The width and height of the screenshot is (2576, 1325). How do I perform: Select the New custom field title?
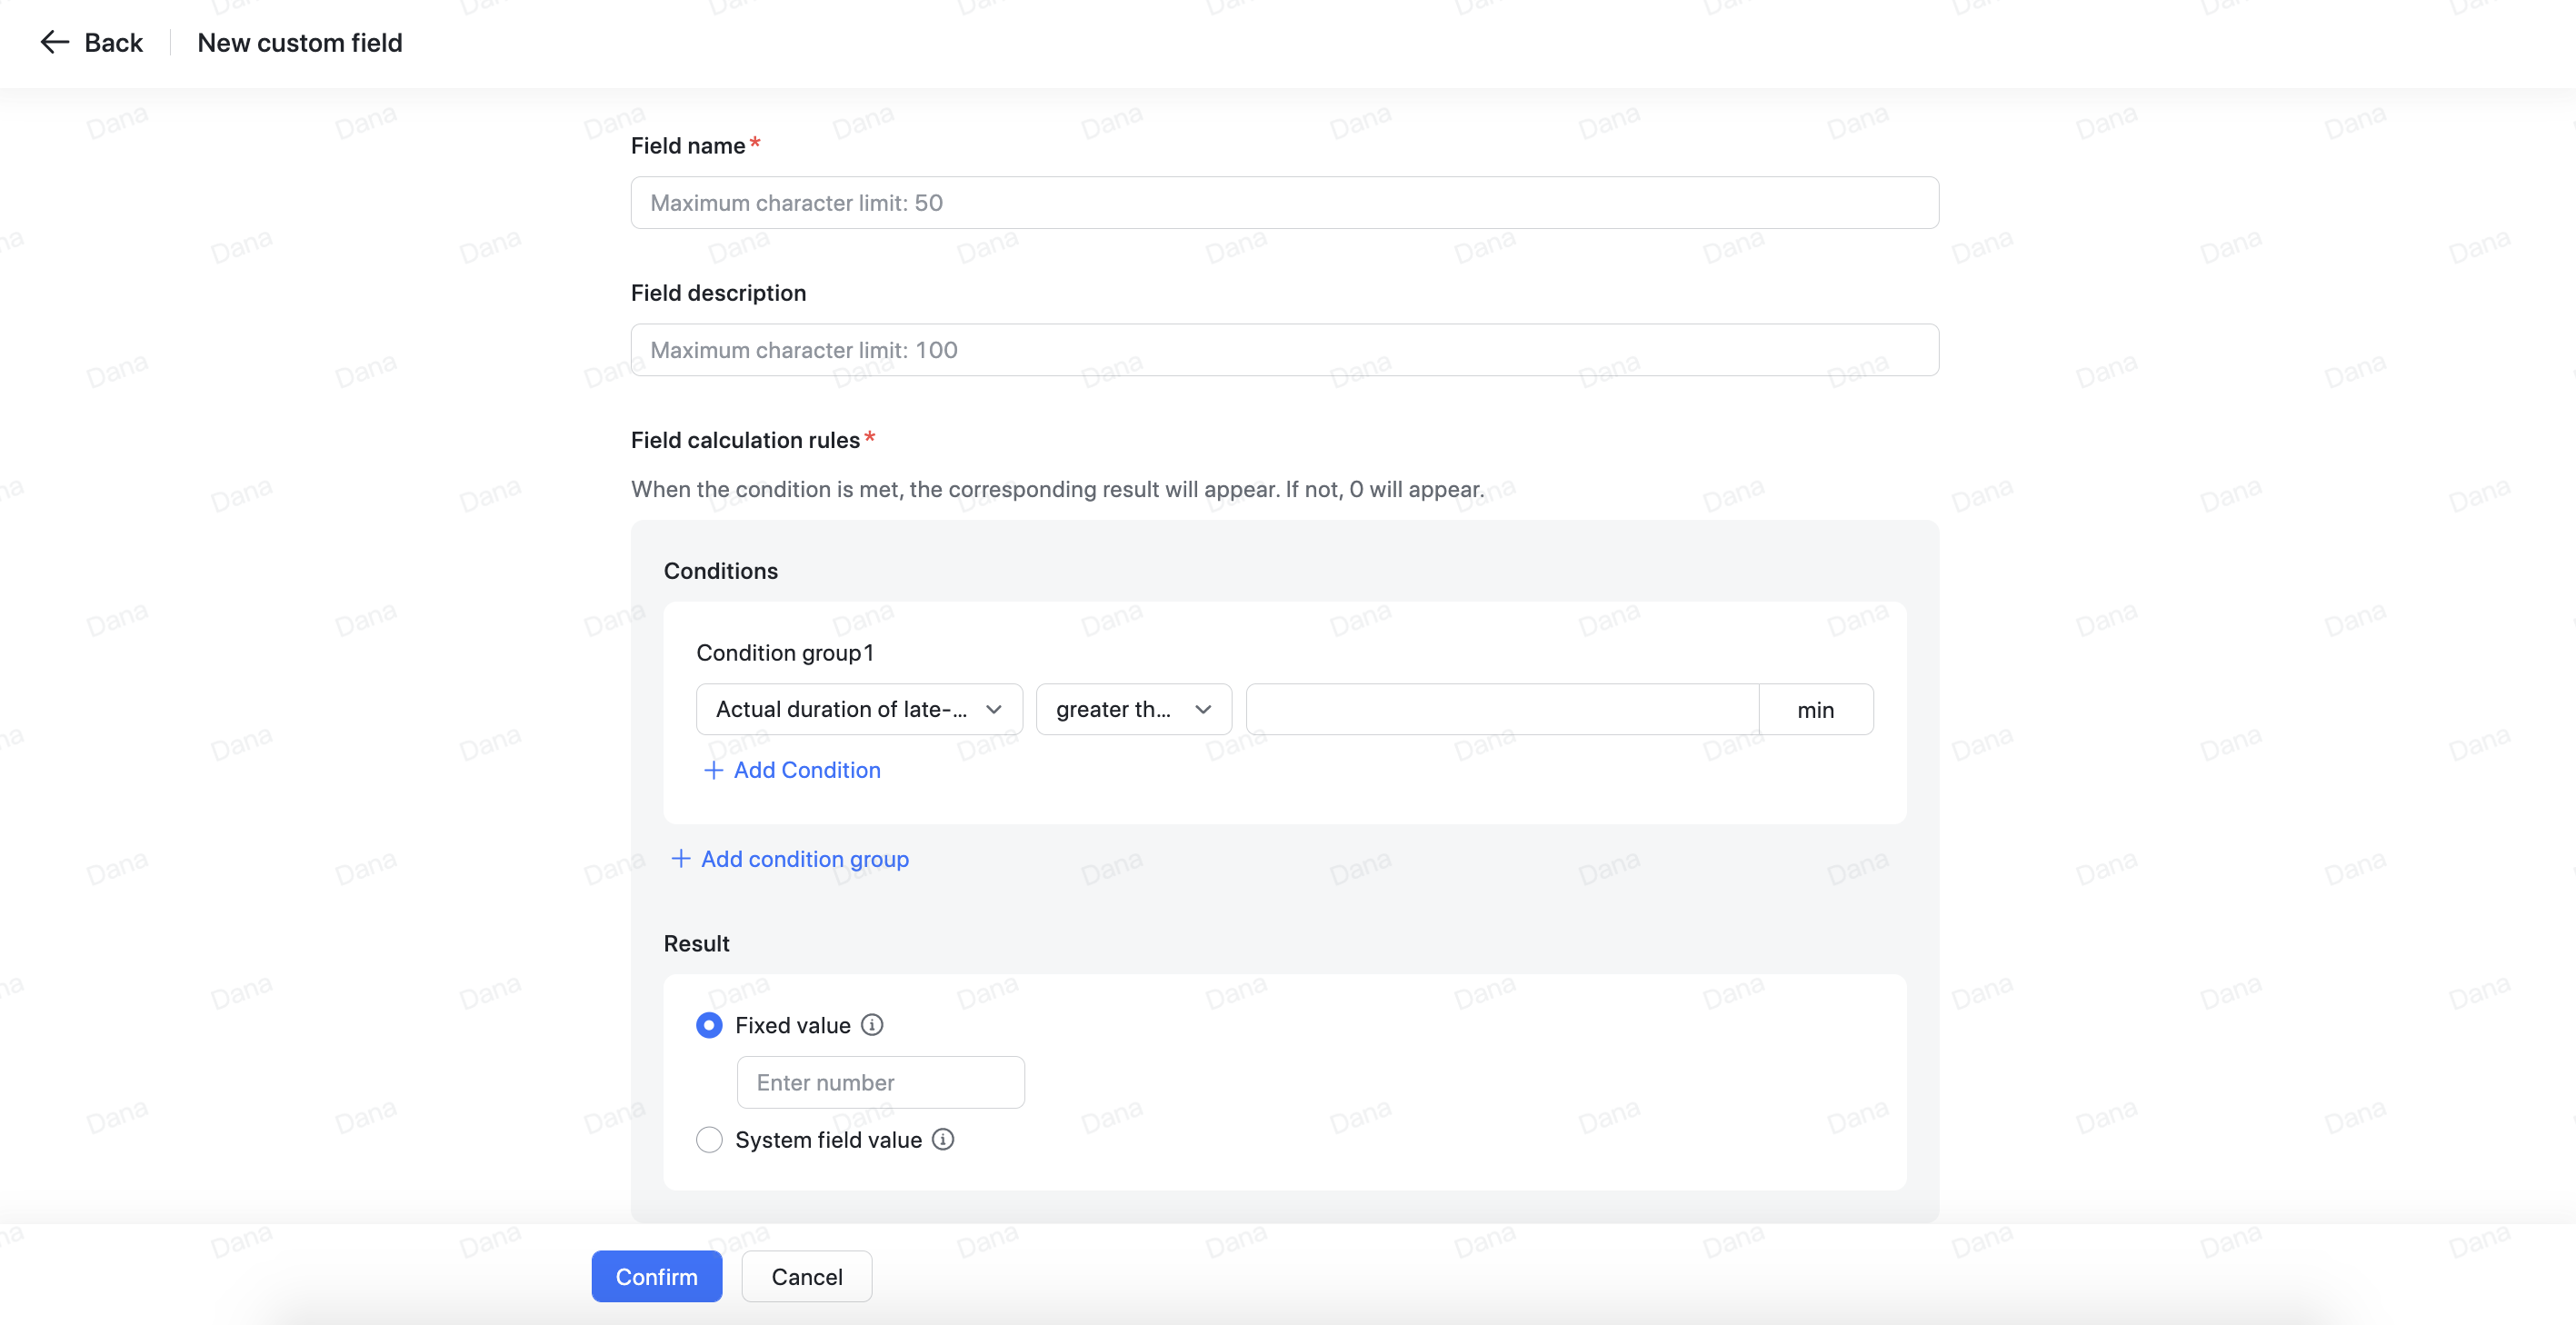pos(299,42)
